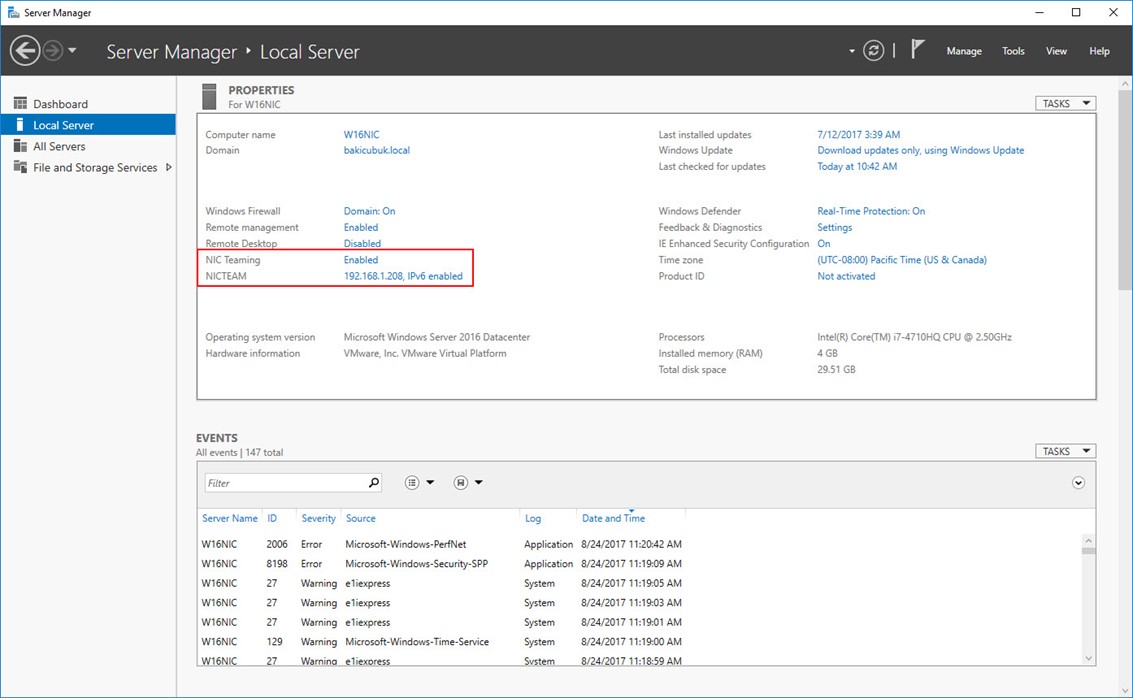Click the Local Server sidebar icon
Image resolution: width=1133 pixels, height=698 pixels.
tap(20, 125)
